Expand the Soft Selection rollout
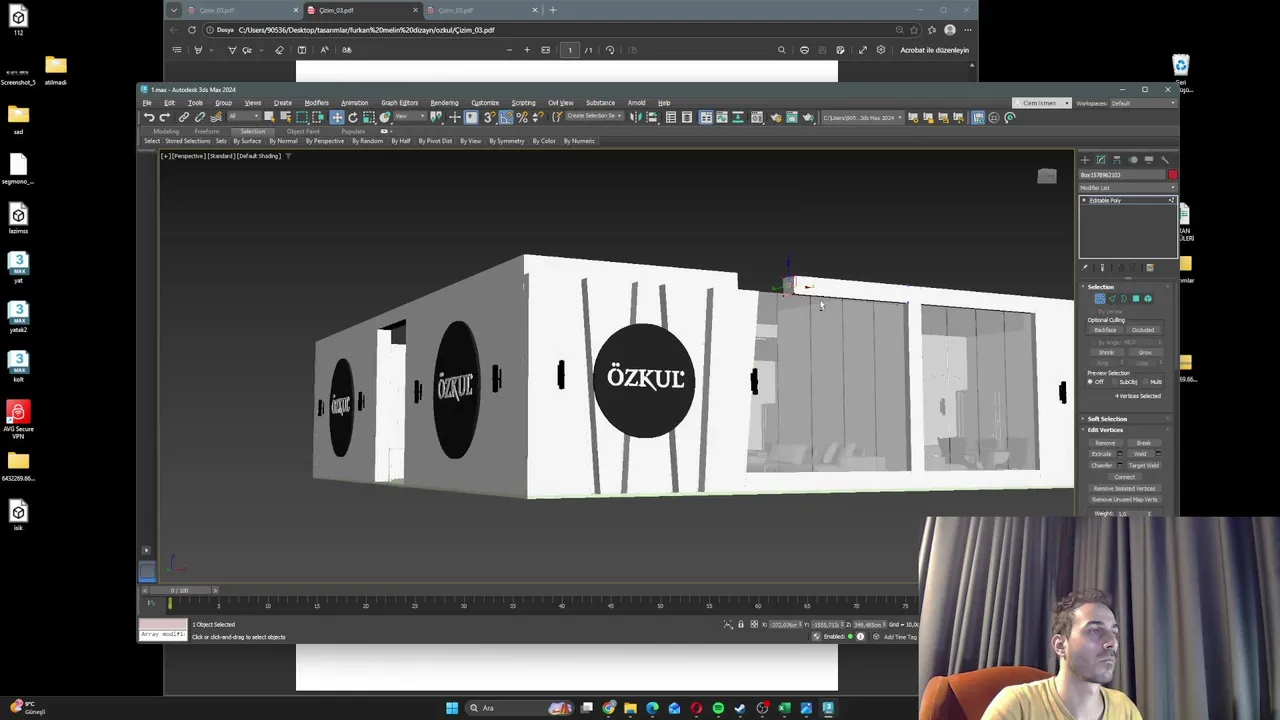 pos(1107,419)
